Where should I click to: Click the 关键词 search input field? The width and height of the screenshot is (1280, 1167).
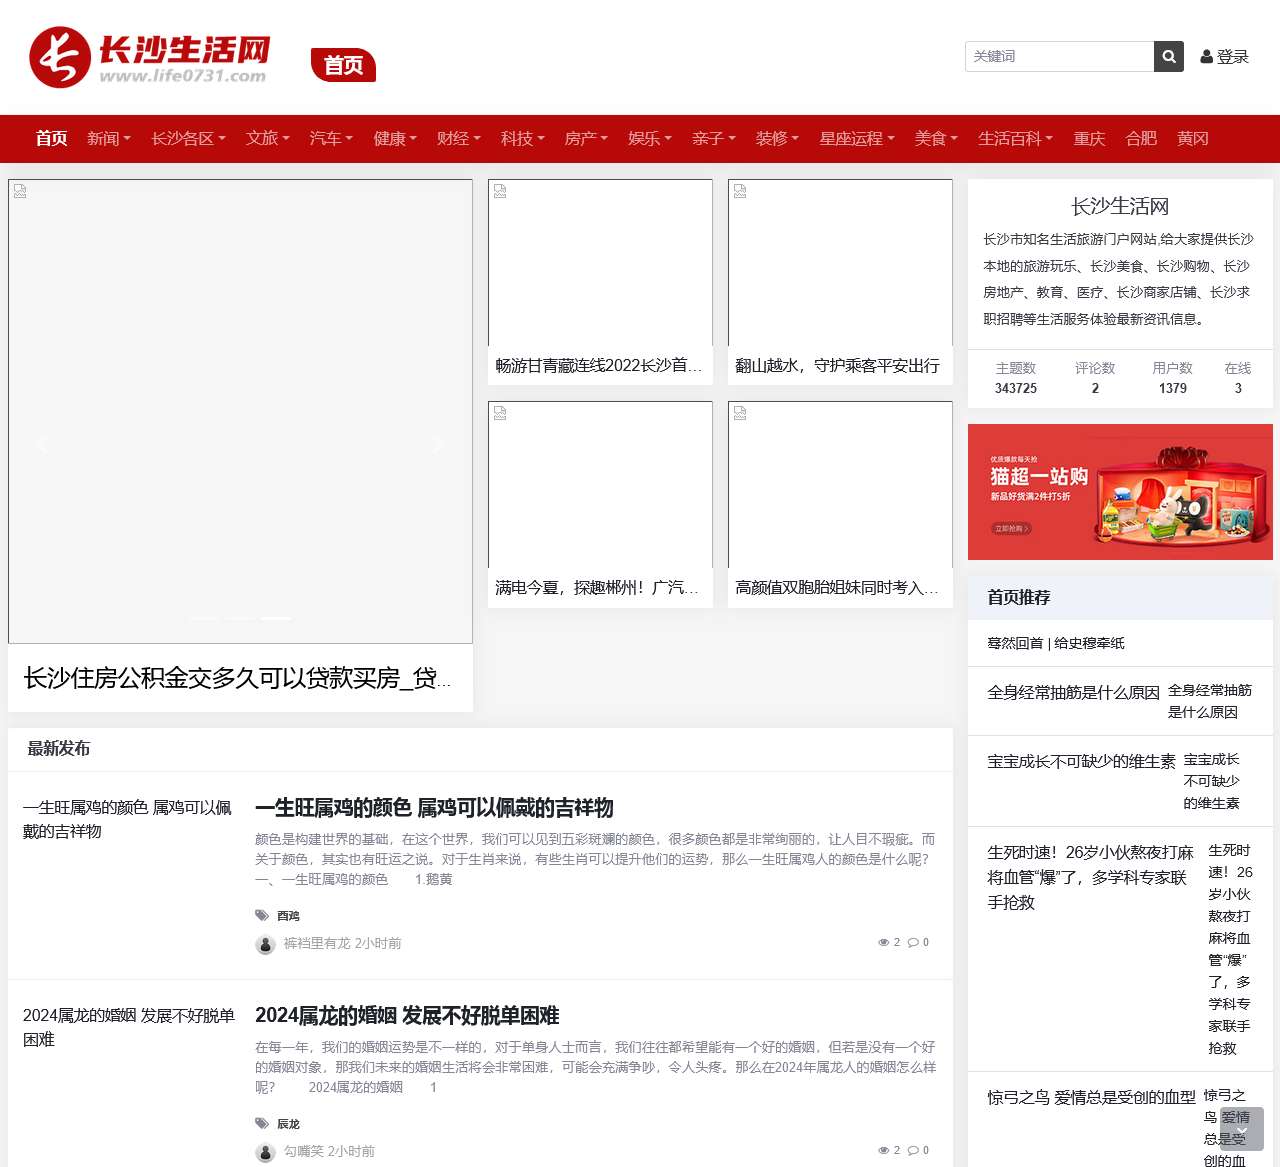[1059, 57]
